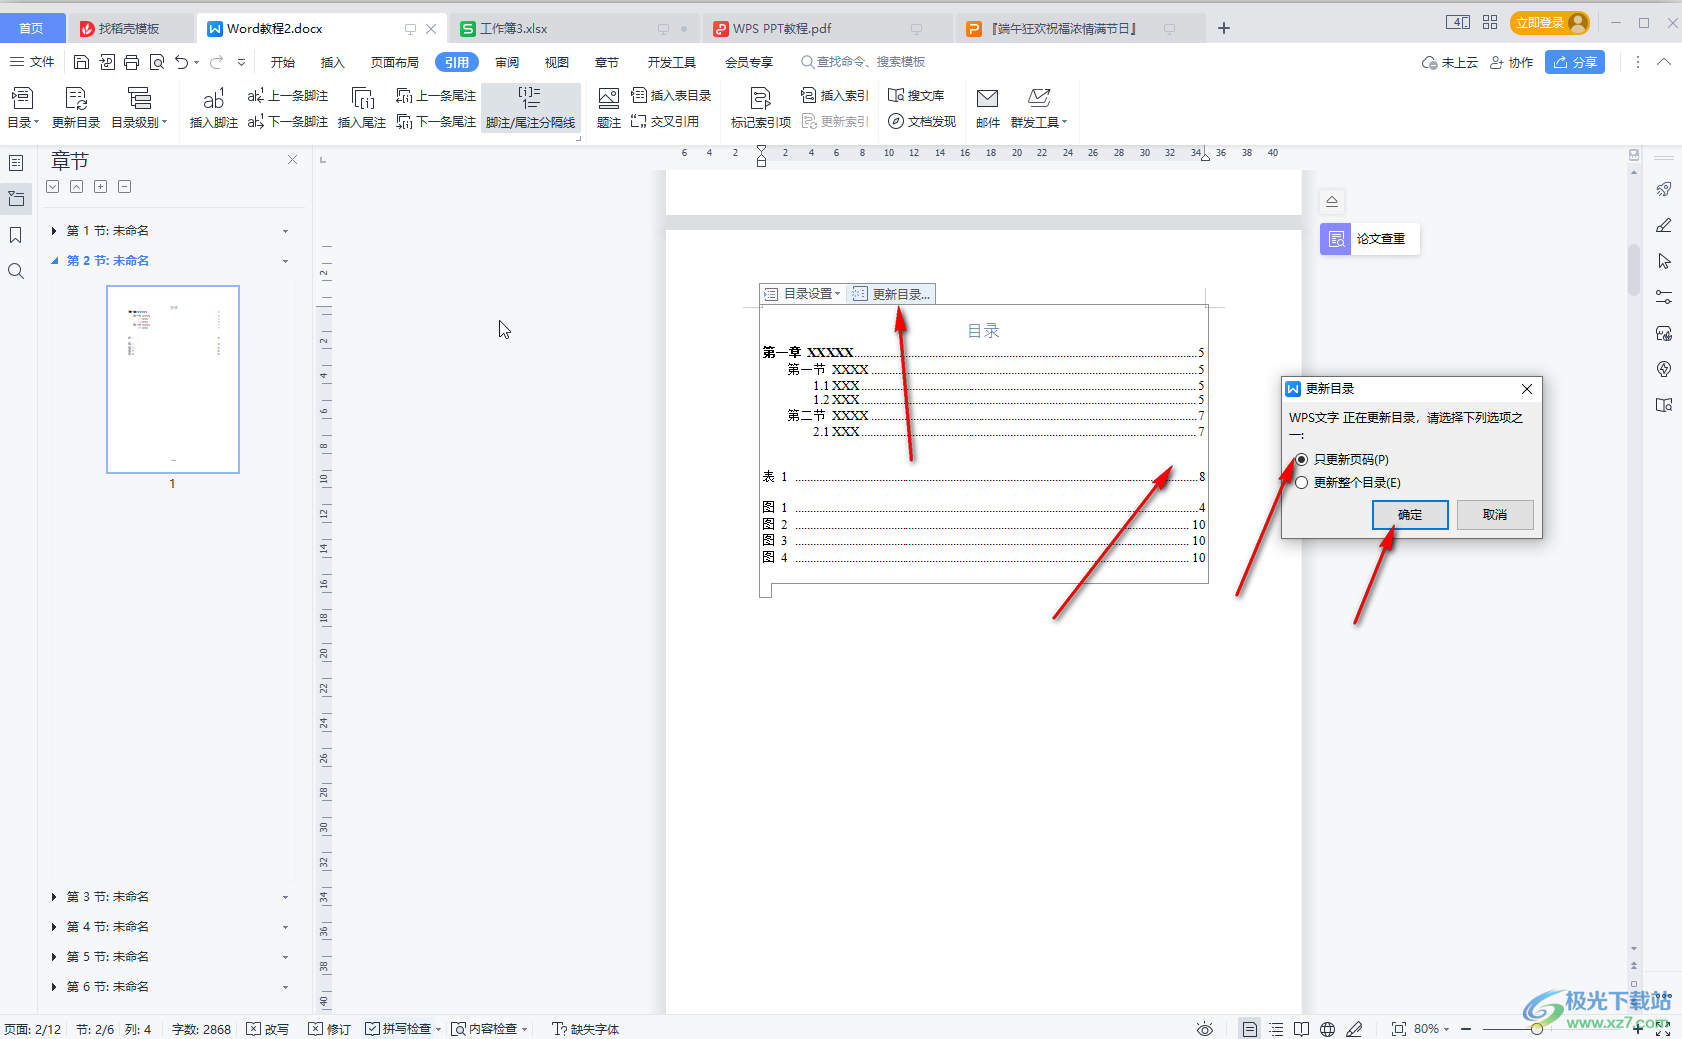Toggle 改写 overwrite mode in status bar
This screenshot has height=1039, width=1682.
point(268,1029)
